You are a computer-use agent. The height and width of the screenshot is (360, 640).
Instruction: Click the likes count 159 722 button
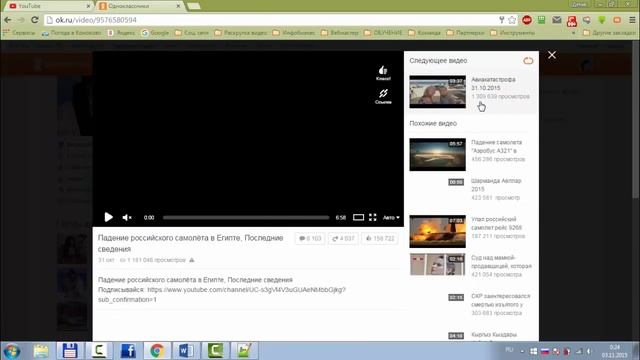pos(380,238)
